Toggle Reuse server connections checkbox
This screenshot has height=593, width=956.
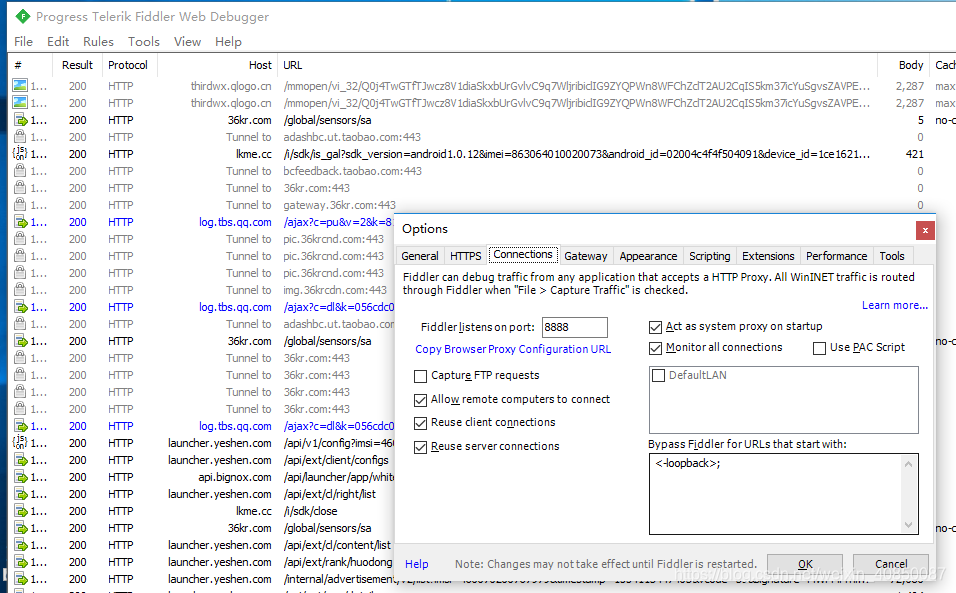[x=420, y=447]
